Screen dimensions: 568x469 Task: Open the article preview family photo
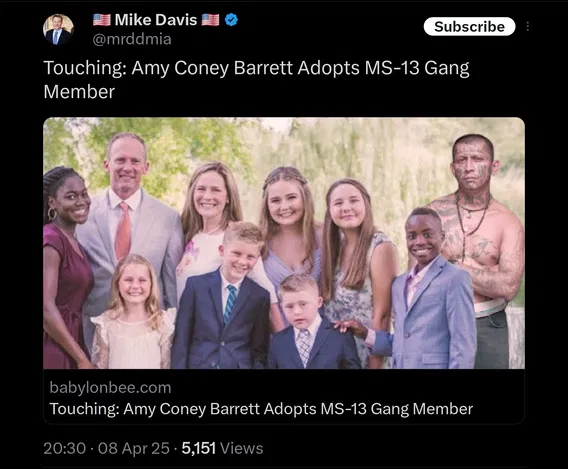pyautogui.click(x=284, y=243)
